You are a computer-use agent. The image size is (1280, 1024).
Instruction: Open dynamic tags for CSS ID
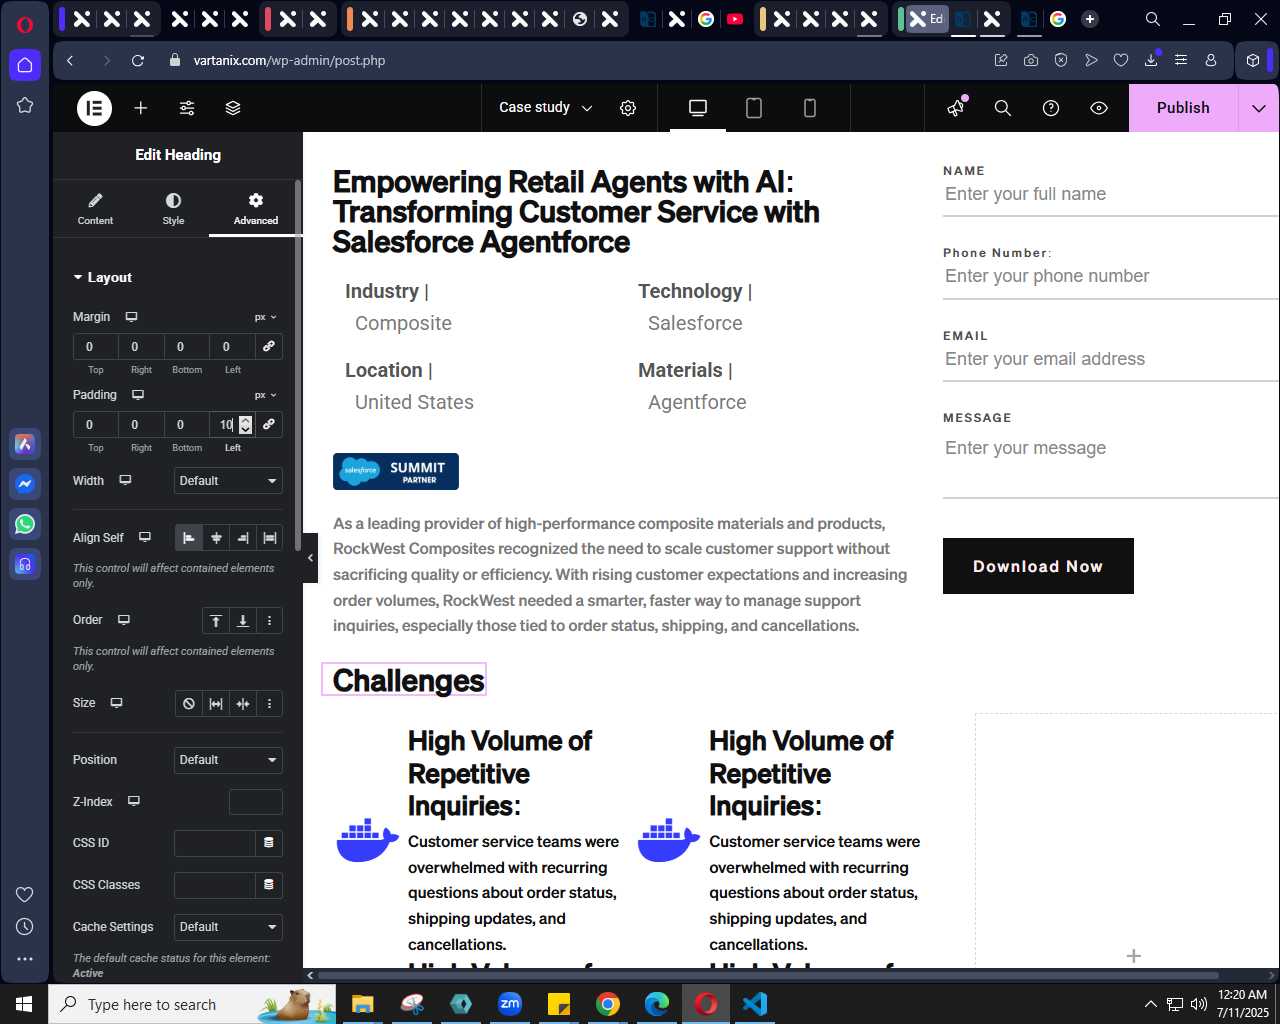pyautogui.click(x=269, y=843)
